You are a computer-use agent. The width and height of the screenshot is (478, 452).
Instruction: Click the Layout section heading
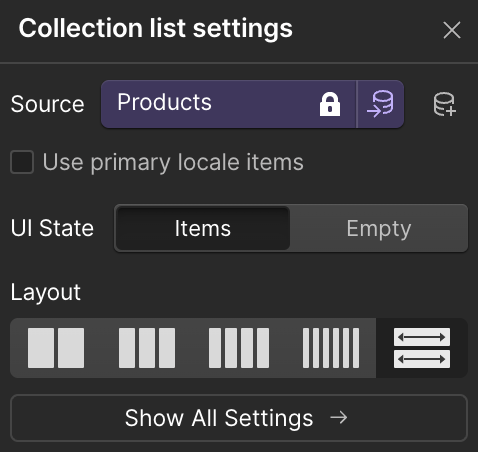(46, 292)
